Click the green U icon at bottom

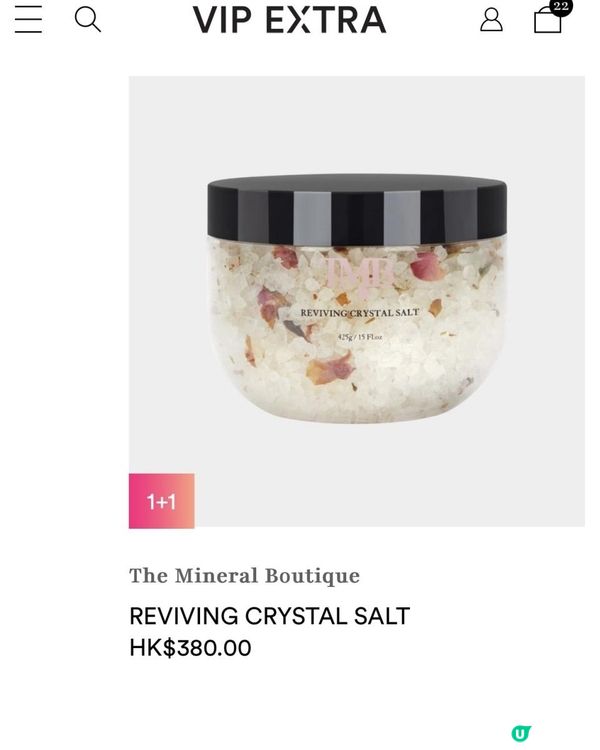pyautogui.click(x=521, y=733)
